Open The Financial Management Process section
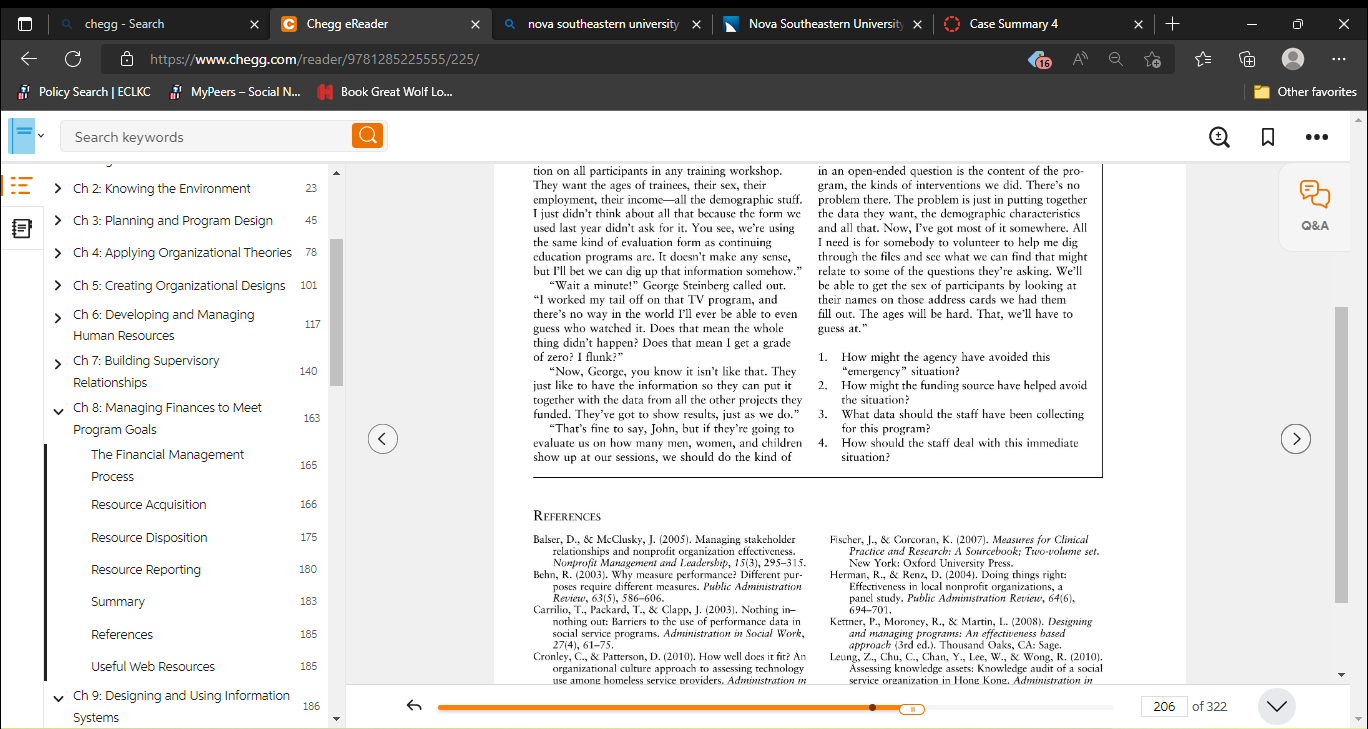 pos(167,465)
